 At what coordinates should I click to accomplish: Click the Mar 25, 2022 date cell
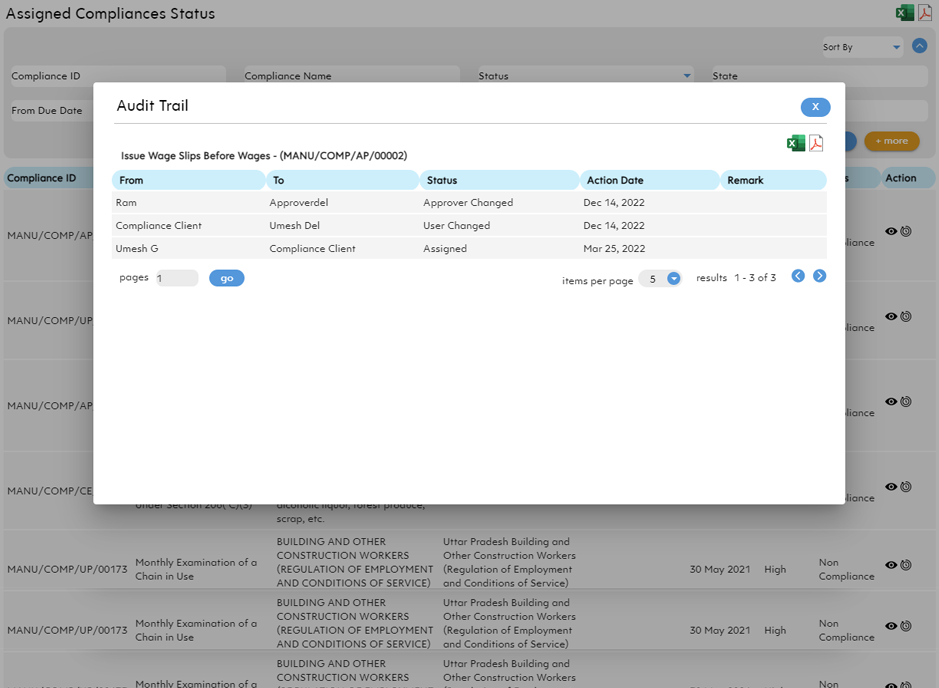614,248
